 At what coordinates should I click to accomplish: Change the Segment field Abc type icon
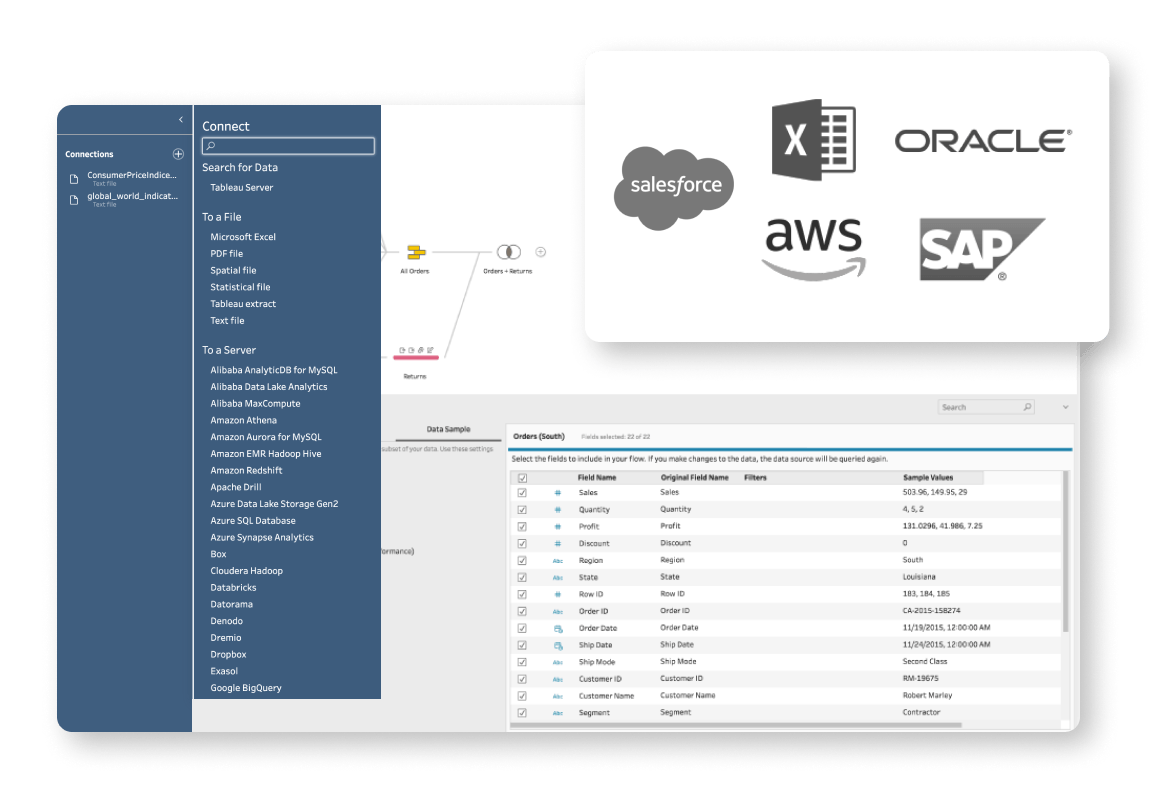coord(557,714)
